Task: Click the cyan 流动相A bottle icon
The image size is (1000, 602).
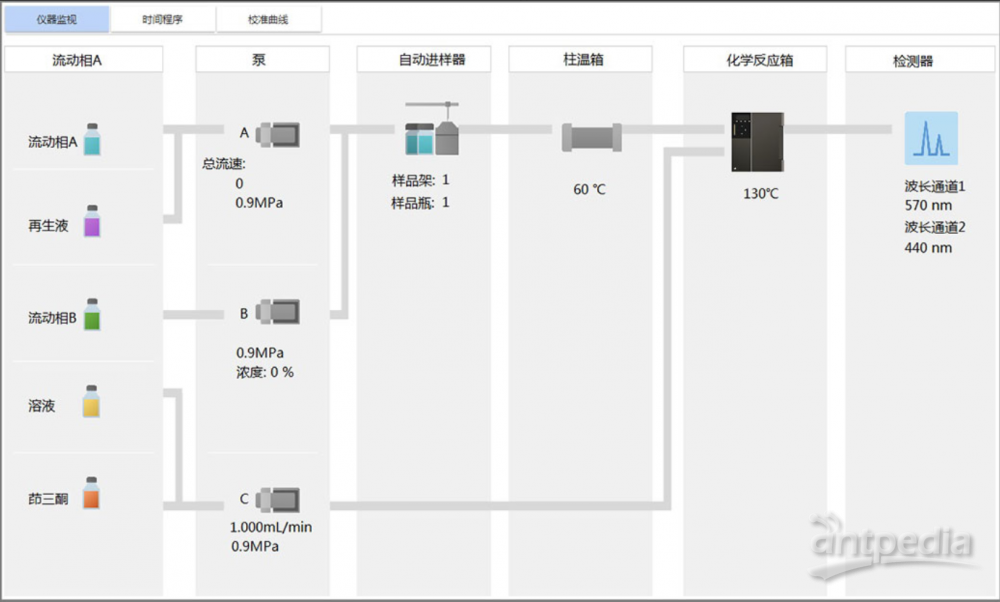Action: pos(92,140)
